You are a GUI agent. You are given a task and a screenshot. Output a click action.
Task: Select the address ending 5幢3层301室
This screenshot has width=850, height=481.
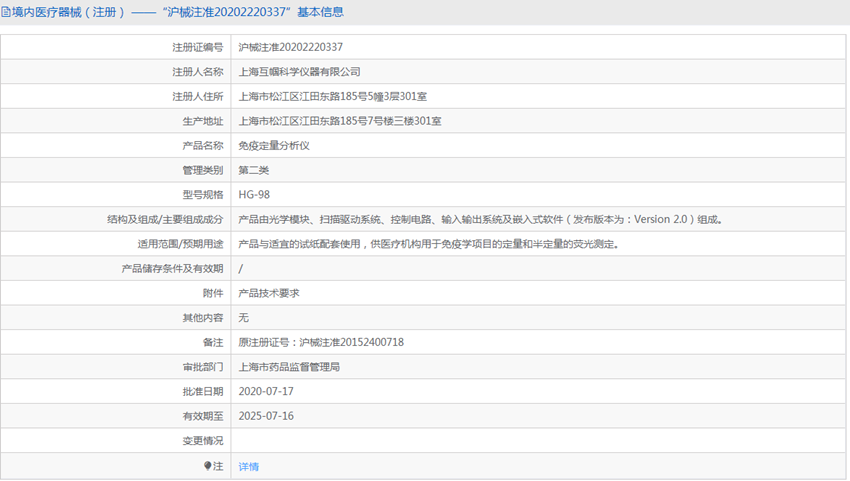333,97
